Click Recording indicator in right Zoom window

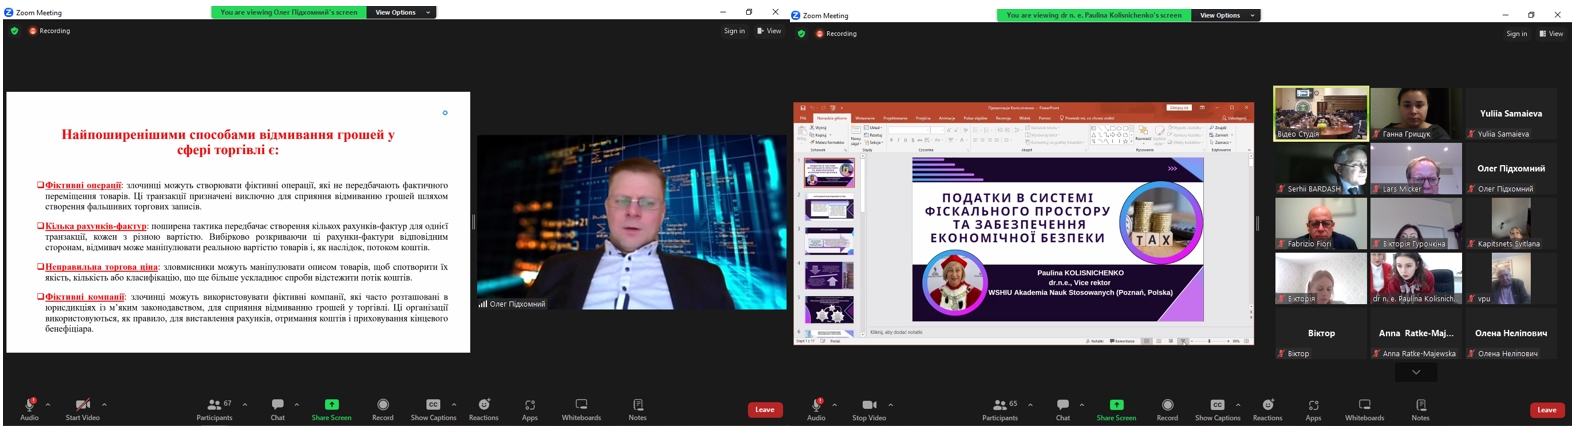837,34
